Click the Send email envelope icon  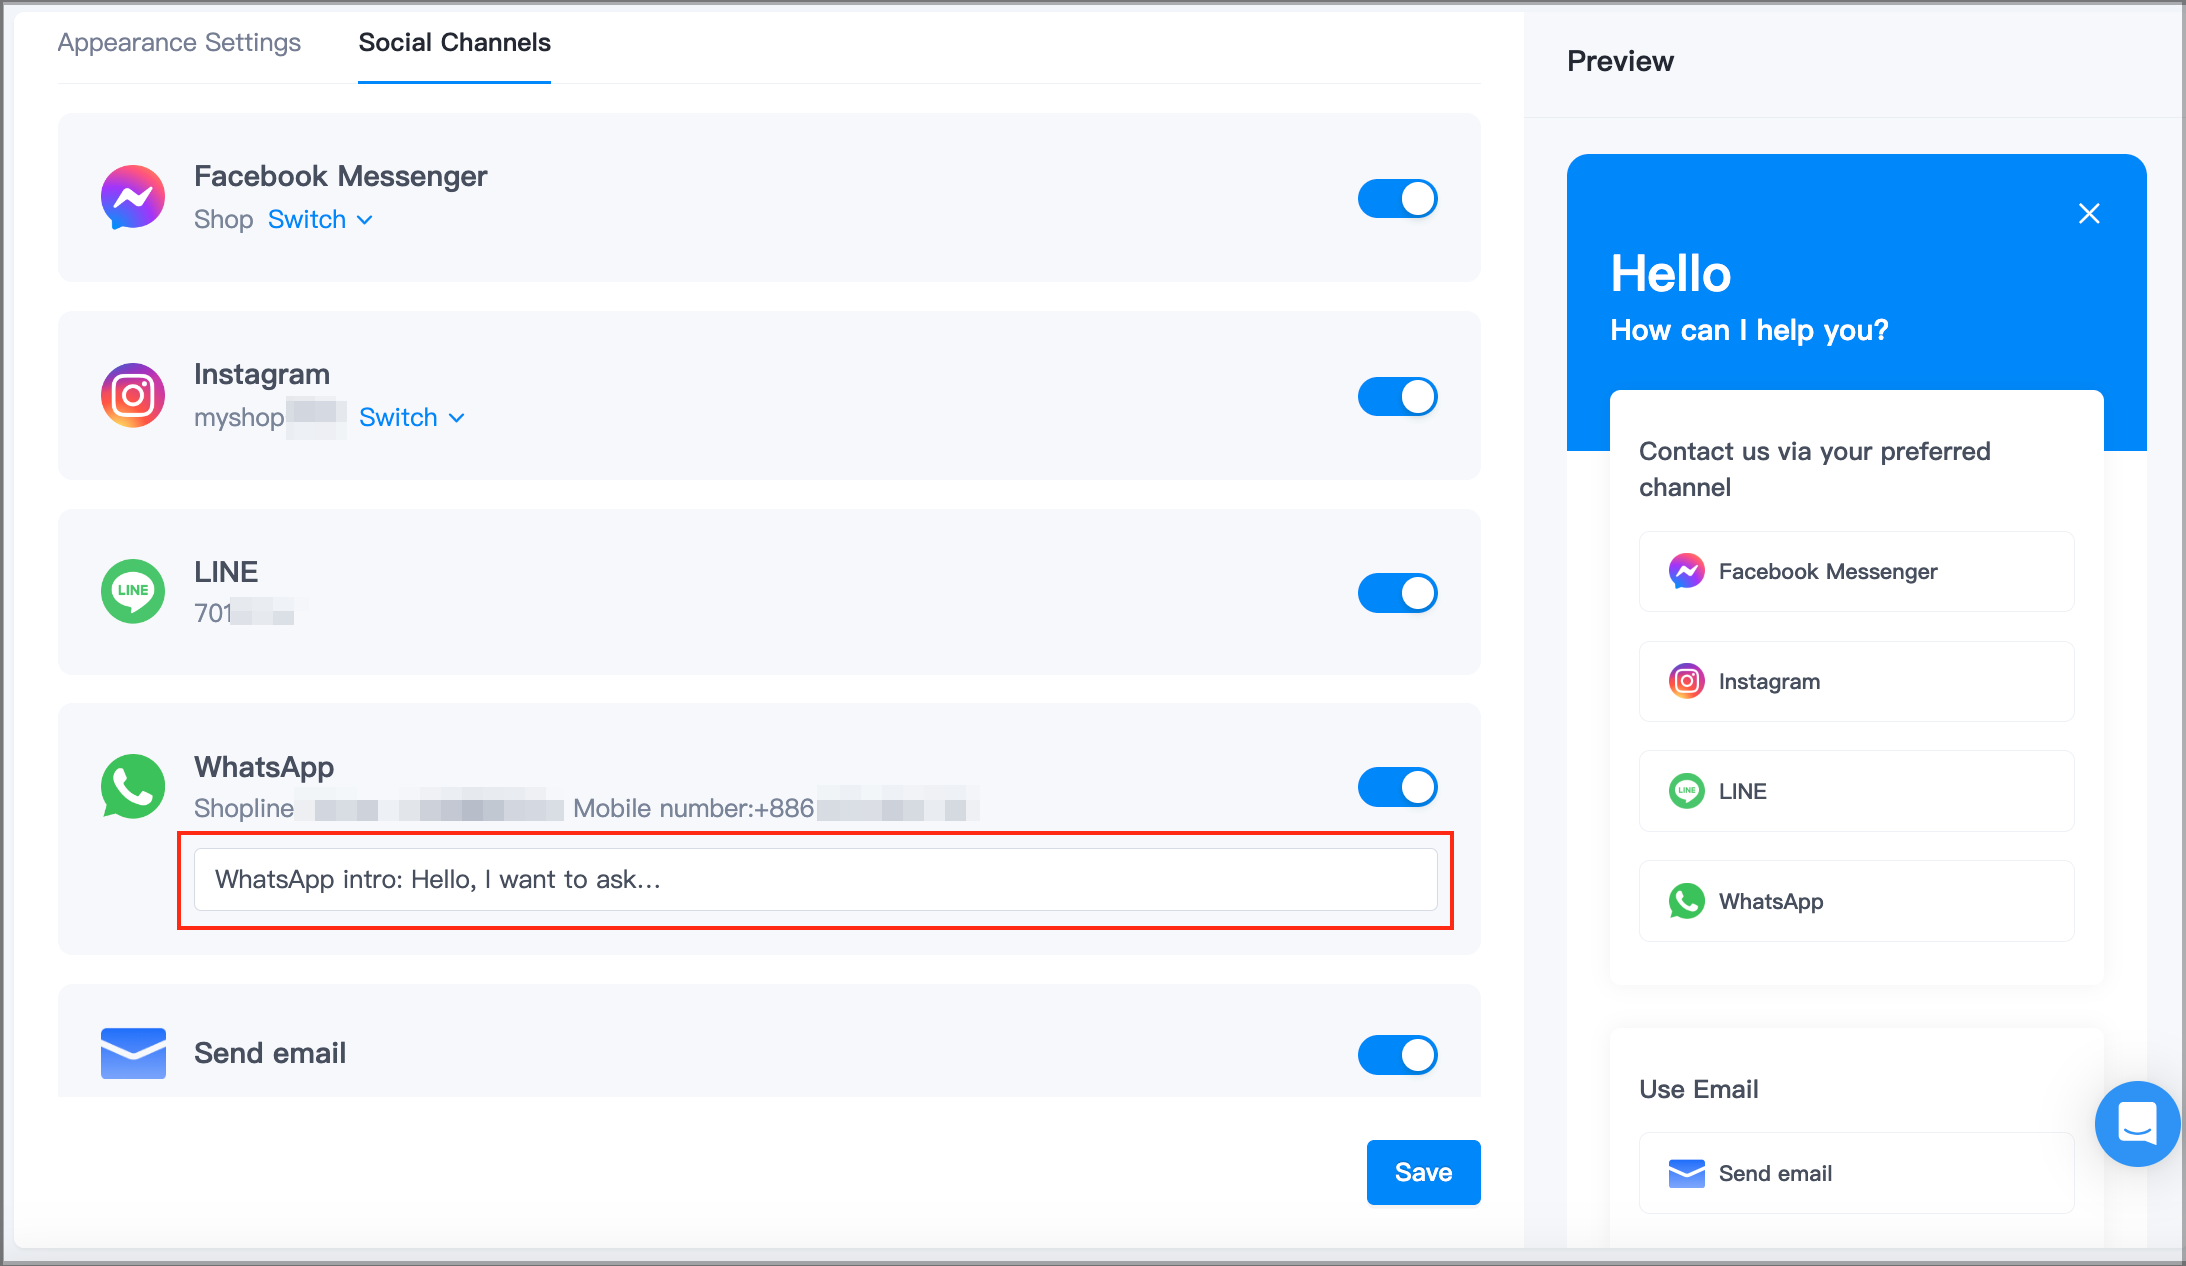(x=132, y=1052)
